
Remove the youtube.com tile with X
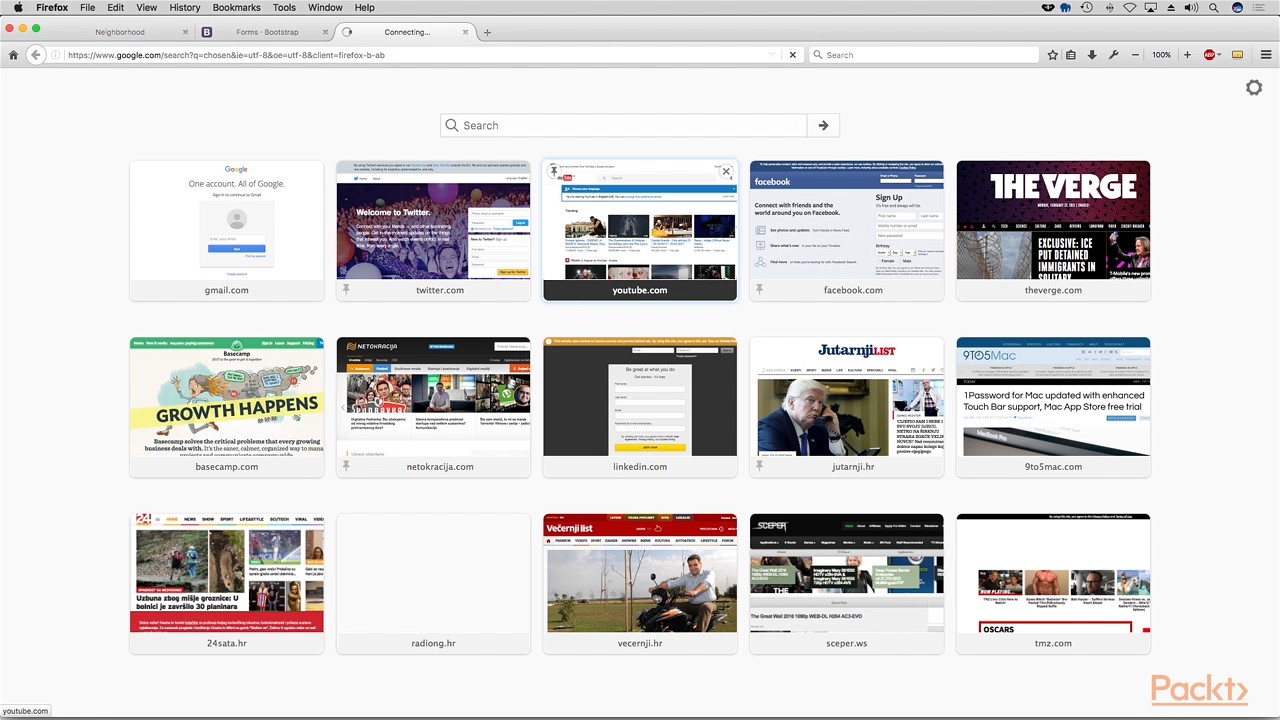coord(726,172)
